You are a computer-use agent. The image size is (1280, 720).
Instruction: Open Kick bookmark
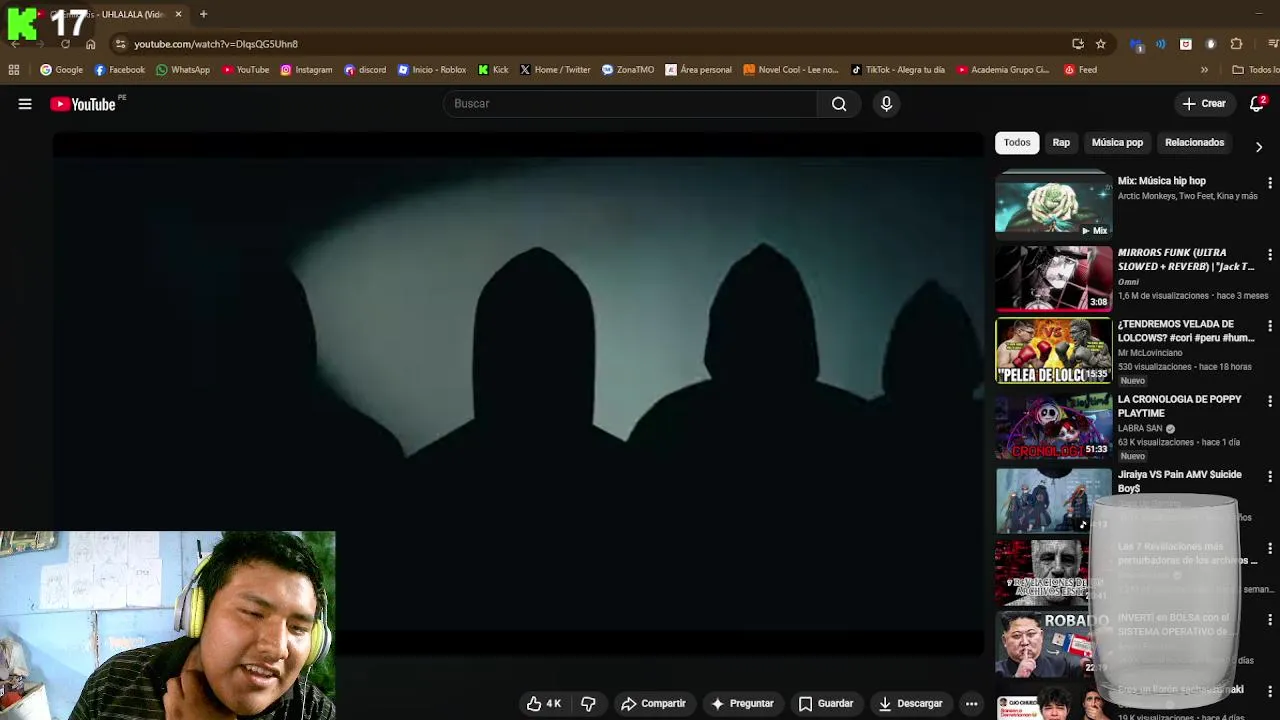(493, 70)
